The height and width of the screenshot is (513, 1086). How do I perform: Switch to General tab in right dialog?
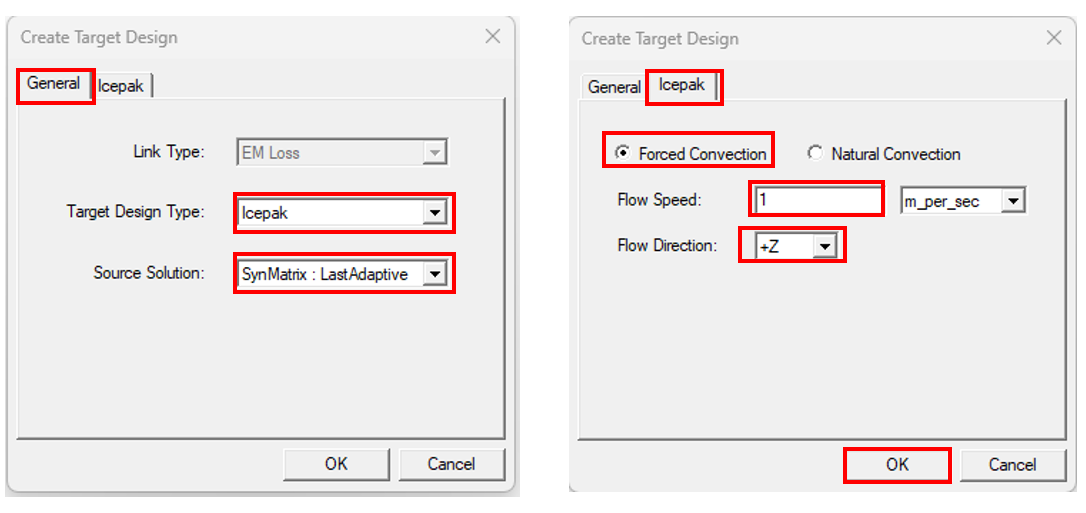614,87
